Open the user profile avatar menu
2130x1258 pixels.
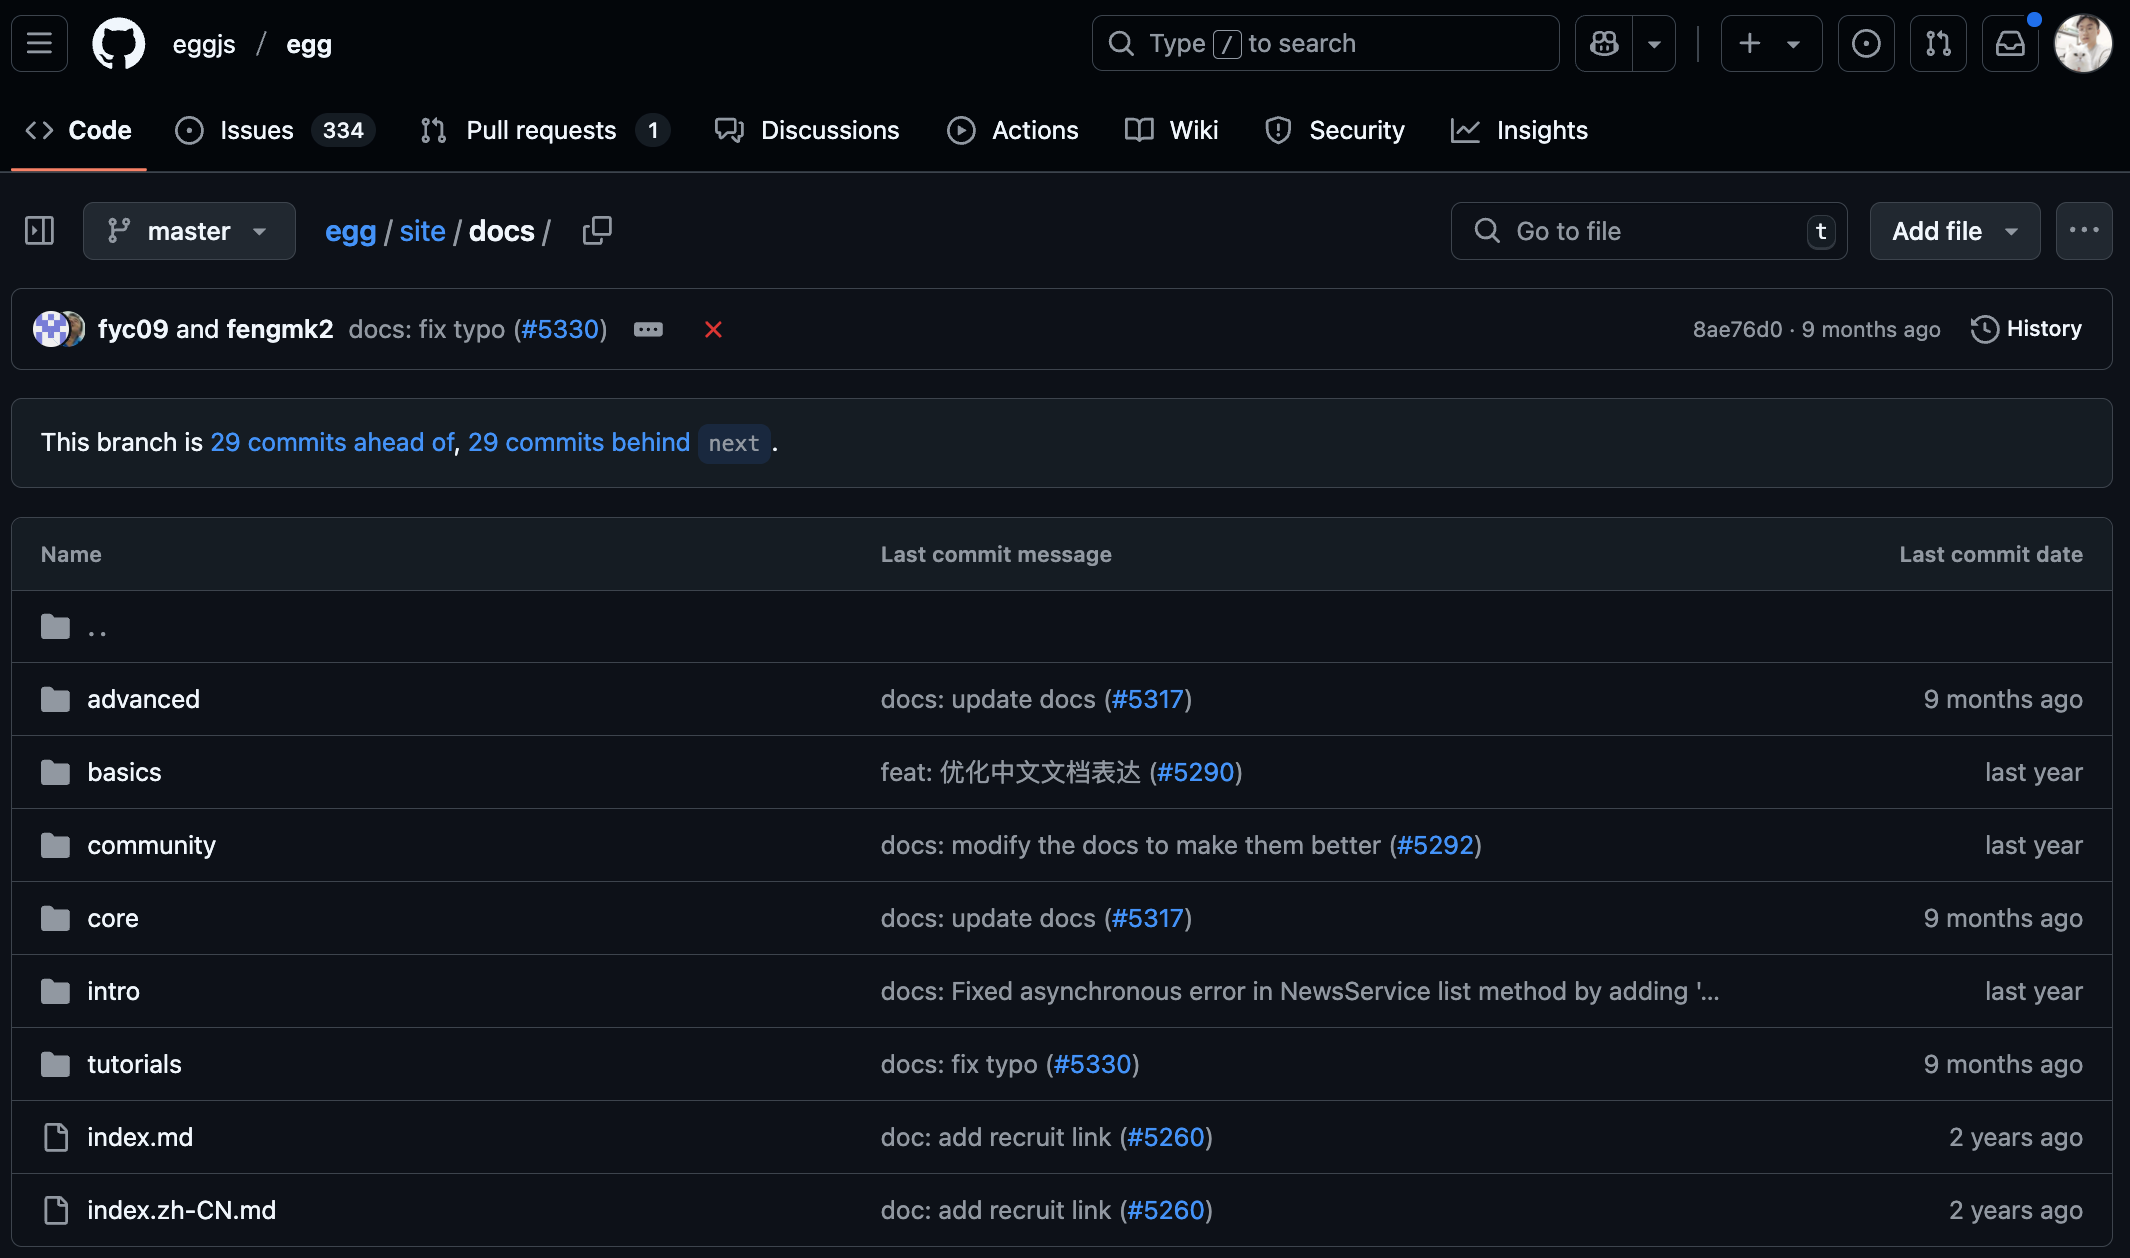tap(2083, 43)
